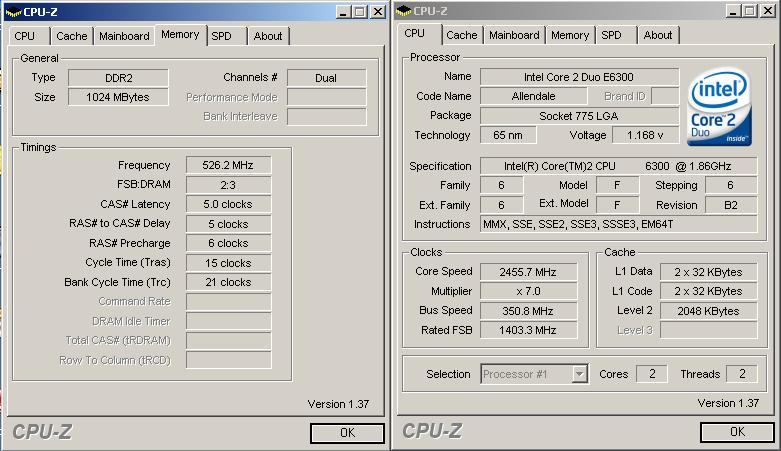This screenshot has height=451, width=781.
Task: Click Rated FSB value 1403.3 MHz
Action: coord(528,330)
